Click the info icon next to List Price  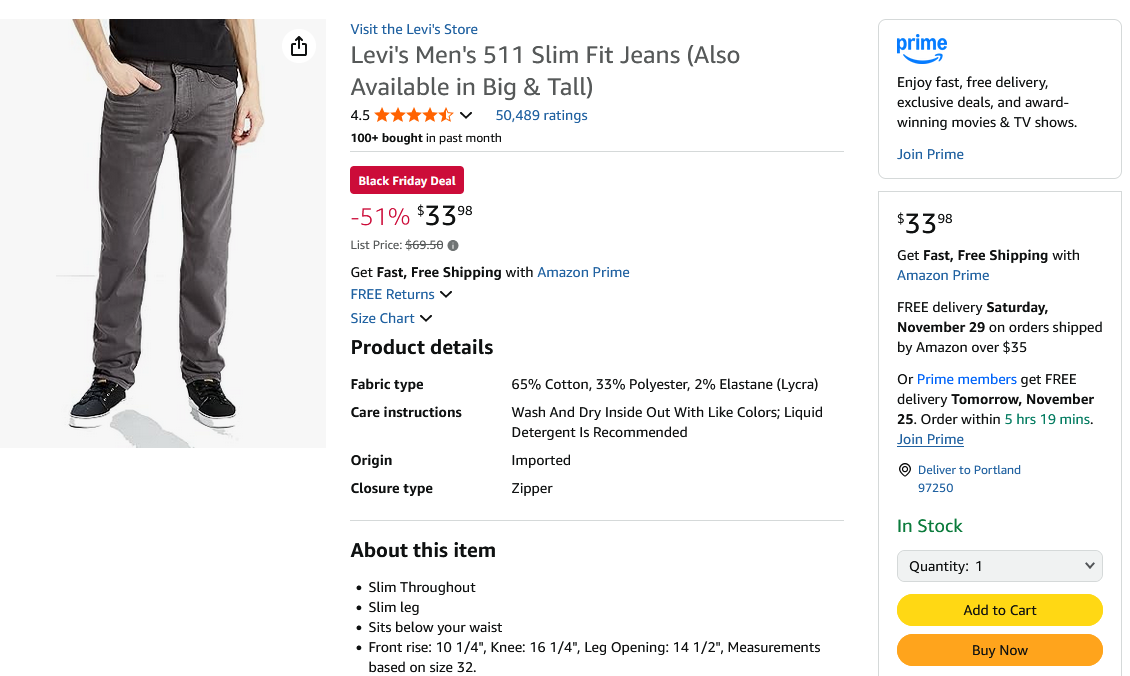point(452,244)
